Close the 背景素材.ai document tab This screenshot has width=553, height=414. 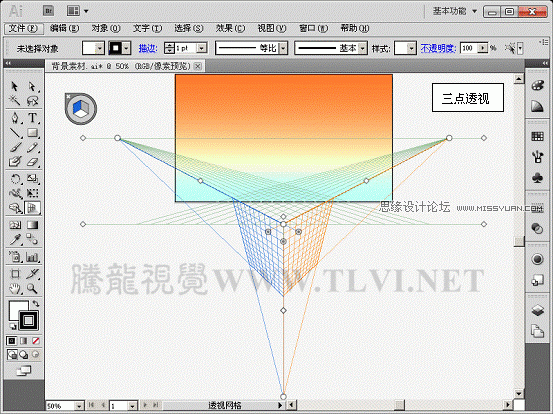[198, 66]
